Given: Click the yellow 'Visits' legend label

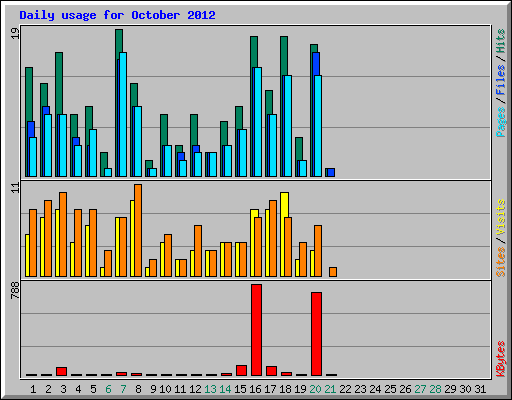Looking at the screenshot, I should (x=501, y=217).
